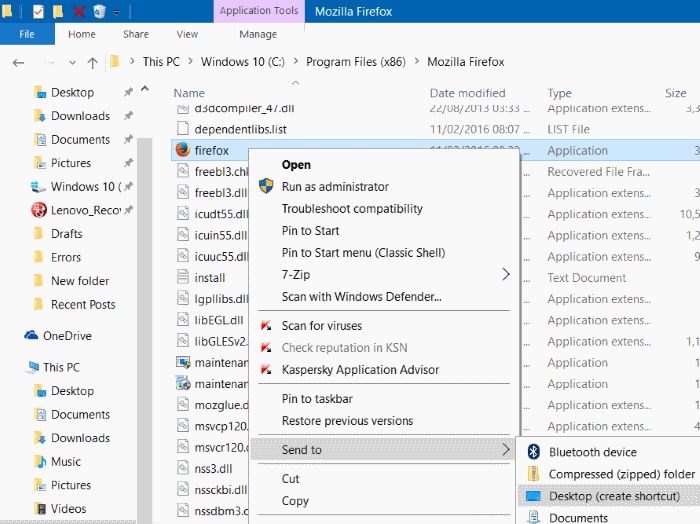Viewport: 700px width, 524px height.
Task: Go back using the back arrow
Action: [18, 62]
